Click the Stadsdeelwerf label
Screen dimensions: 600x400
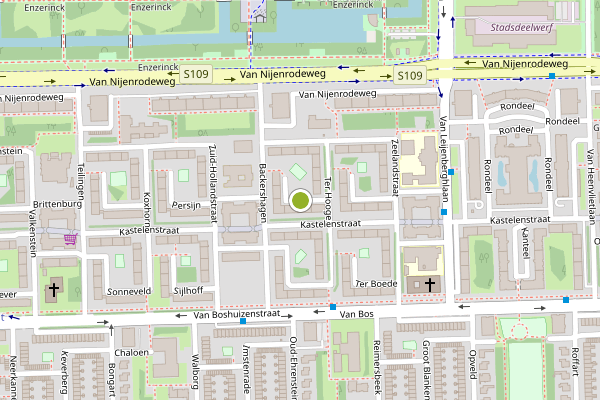pyautogui.click(x=522, y=28)
